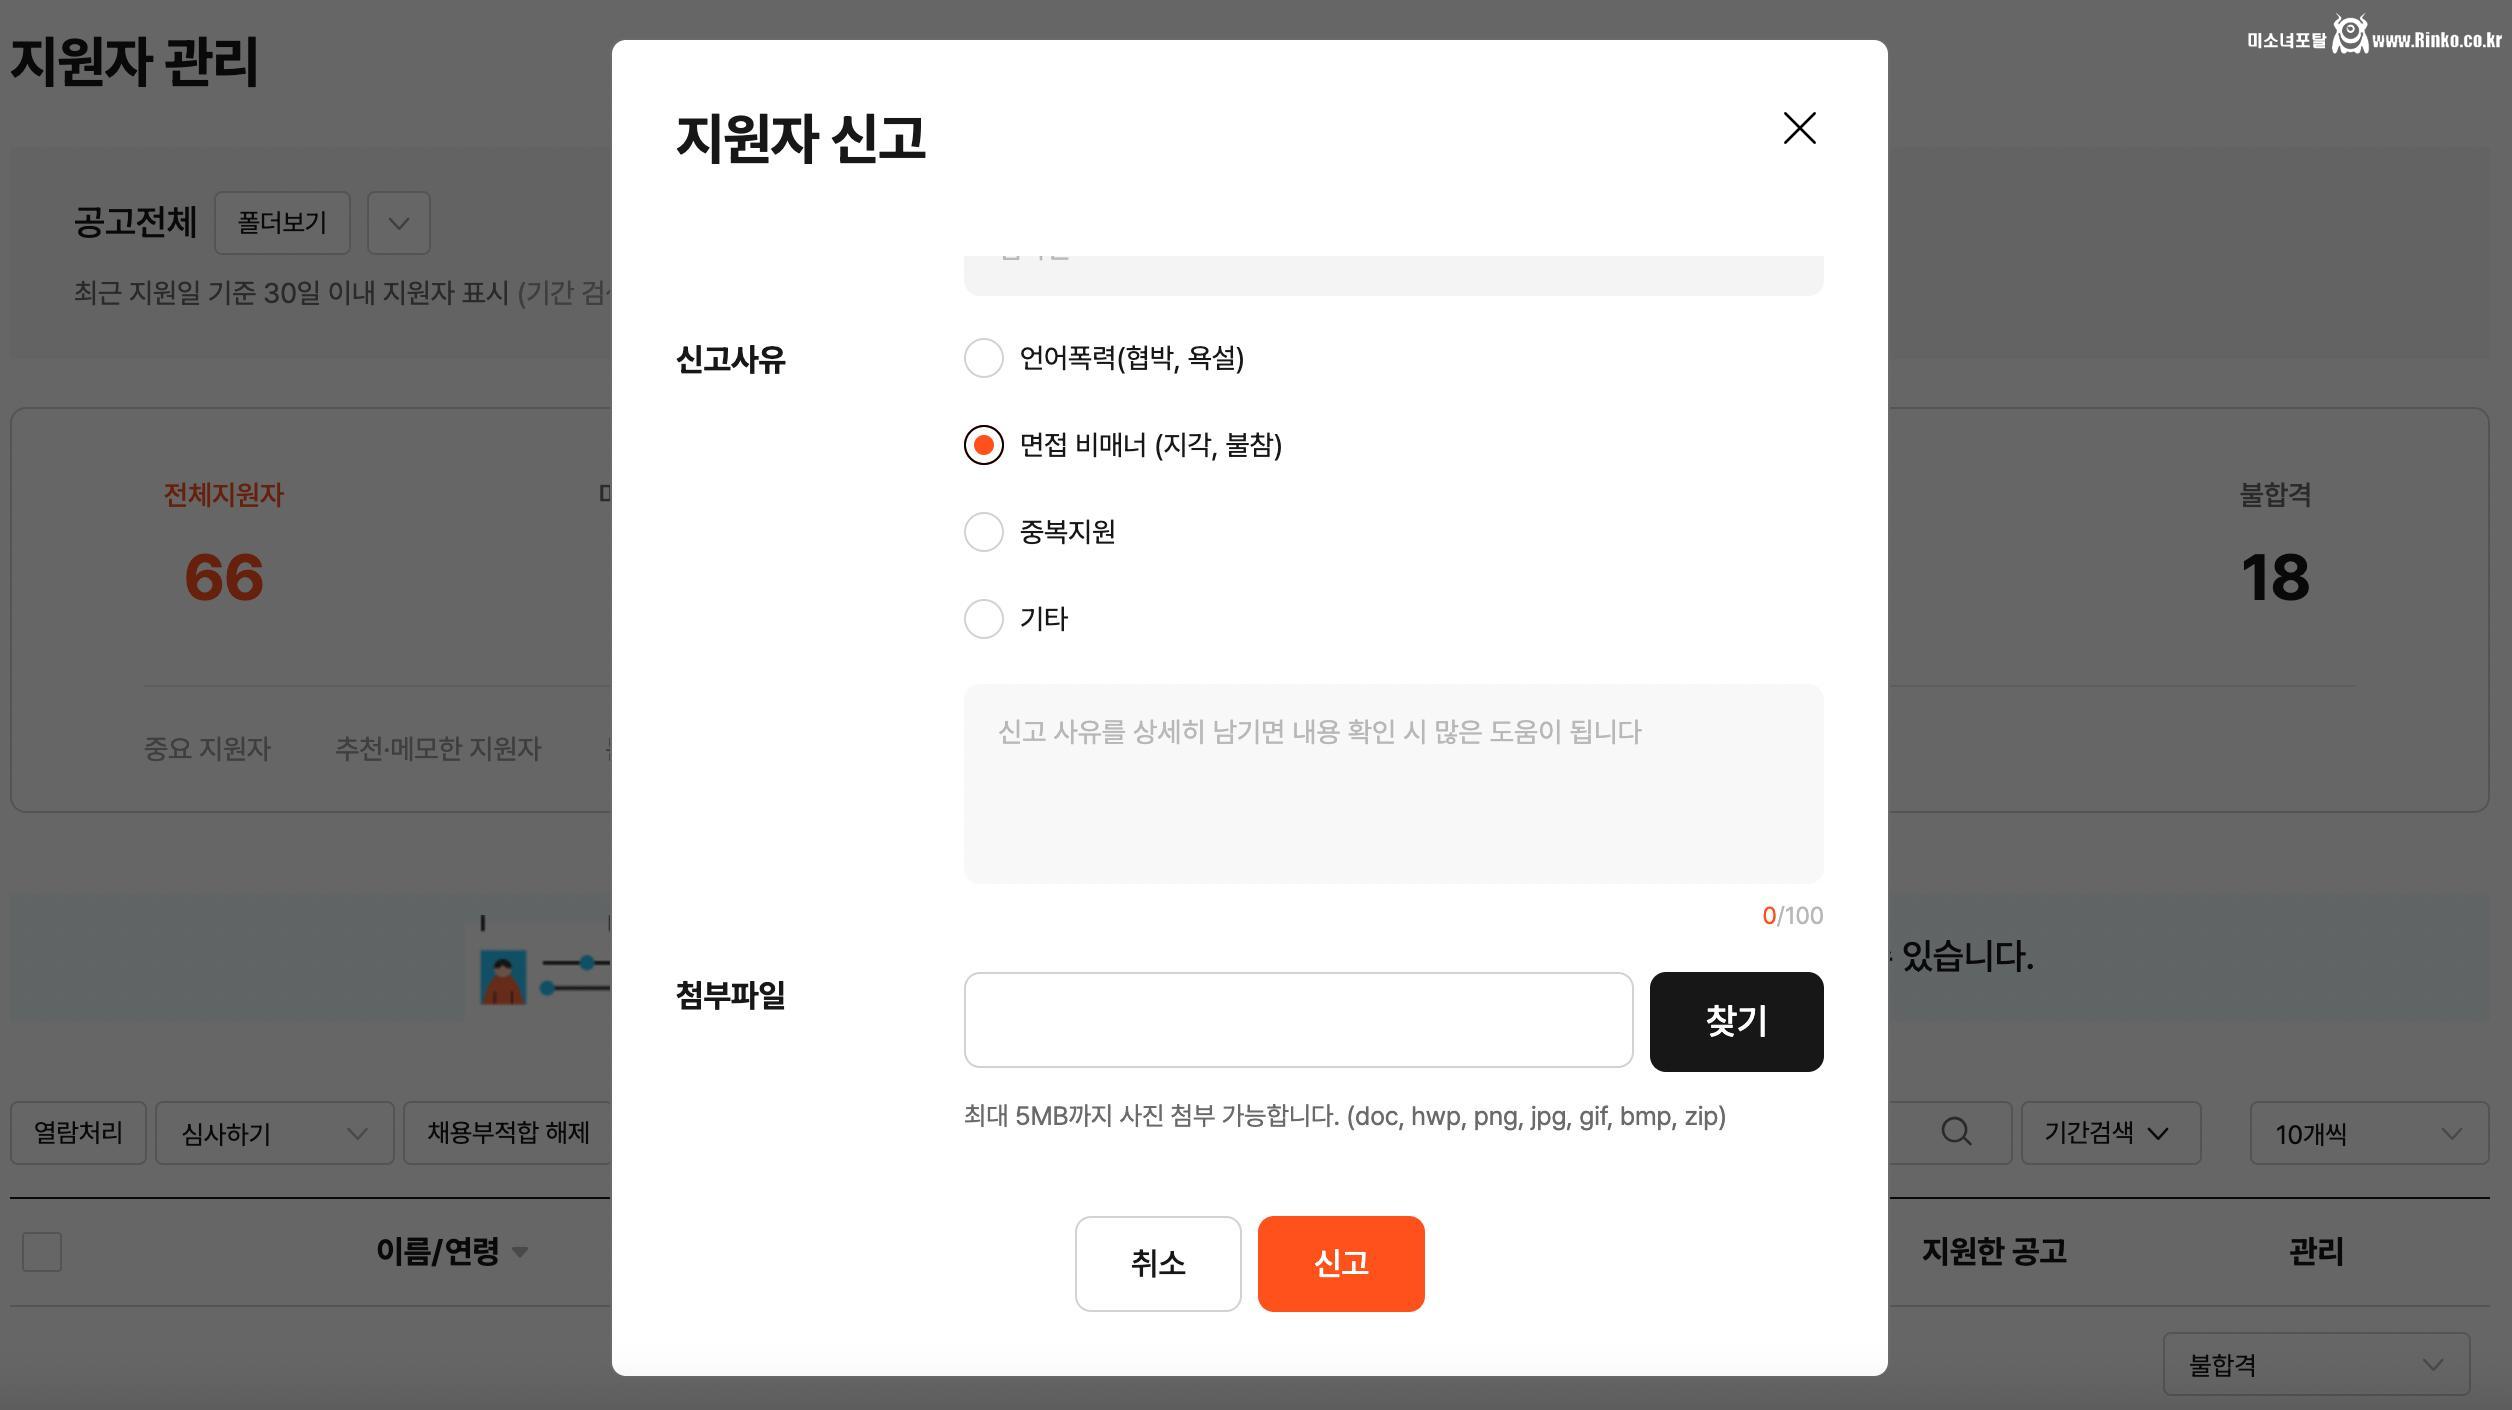The height and width of the screenshot is (1410, 2512).
Task: Select the 기타 report reason
Action: pyautogui.click(x=983, y=619)
